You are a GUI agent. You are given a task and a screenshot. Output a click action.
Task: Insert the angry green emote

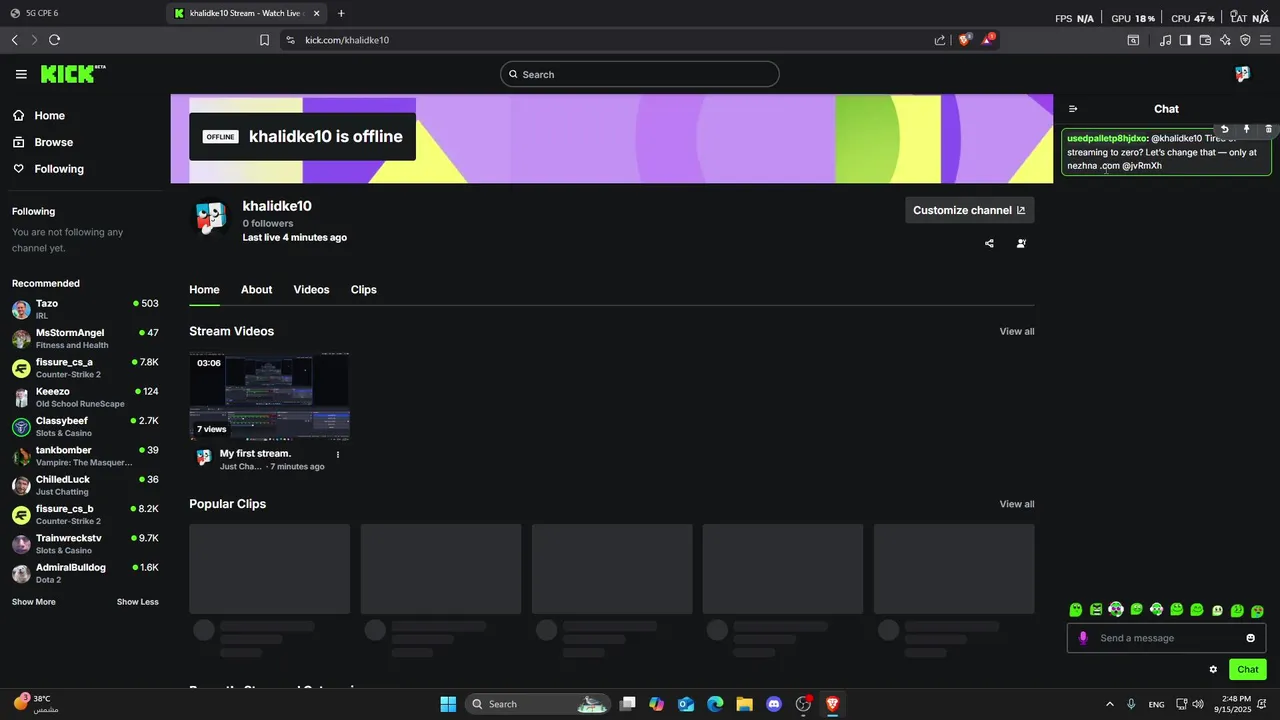point(1096,610)
